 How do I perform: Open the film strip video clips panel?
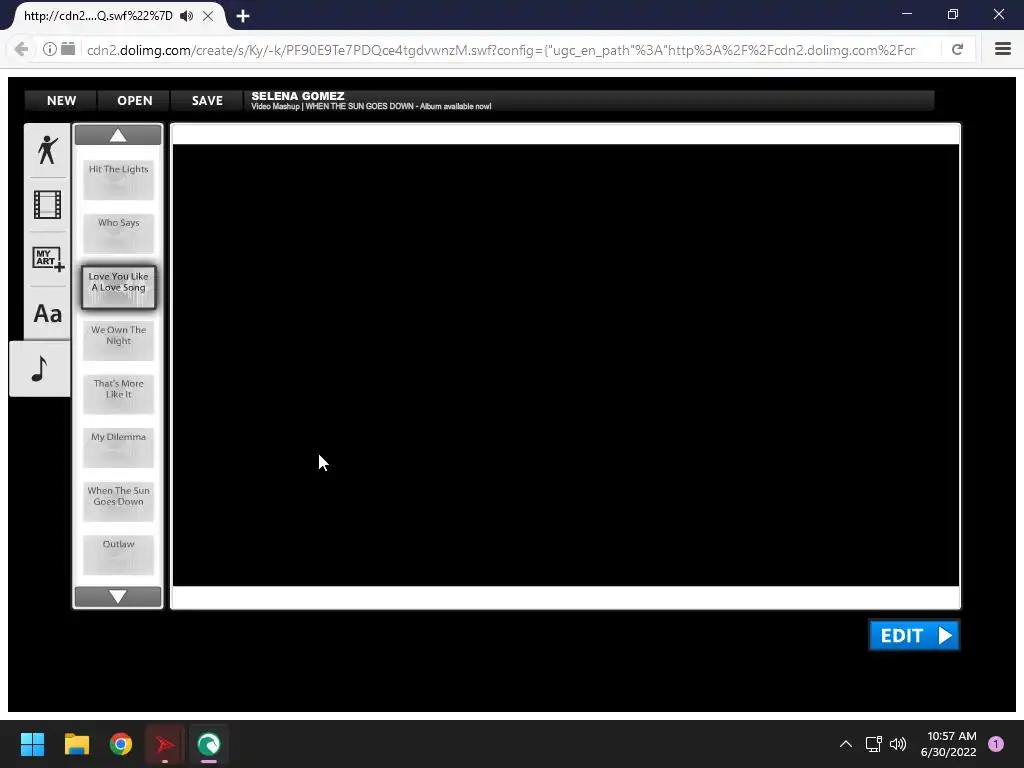click(x=47, y=204)
